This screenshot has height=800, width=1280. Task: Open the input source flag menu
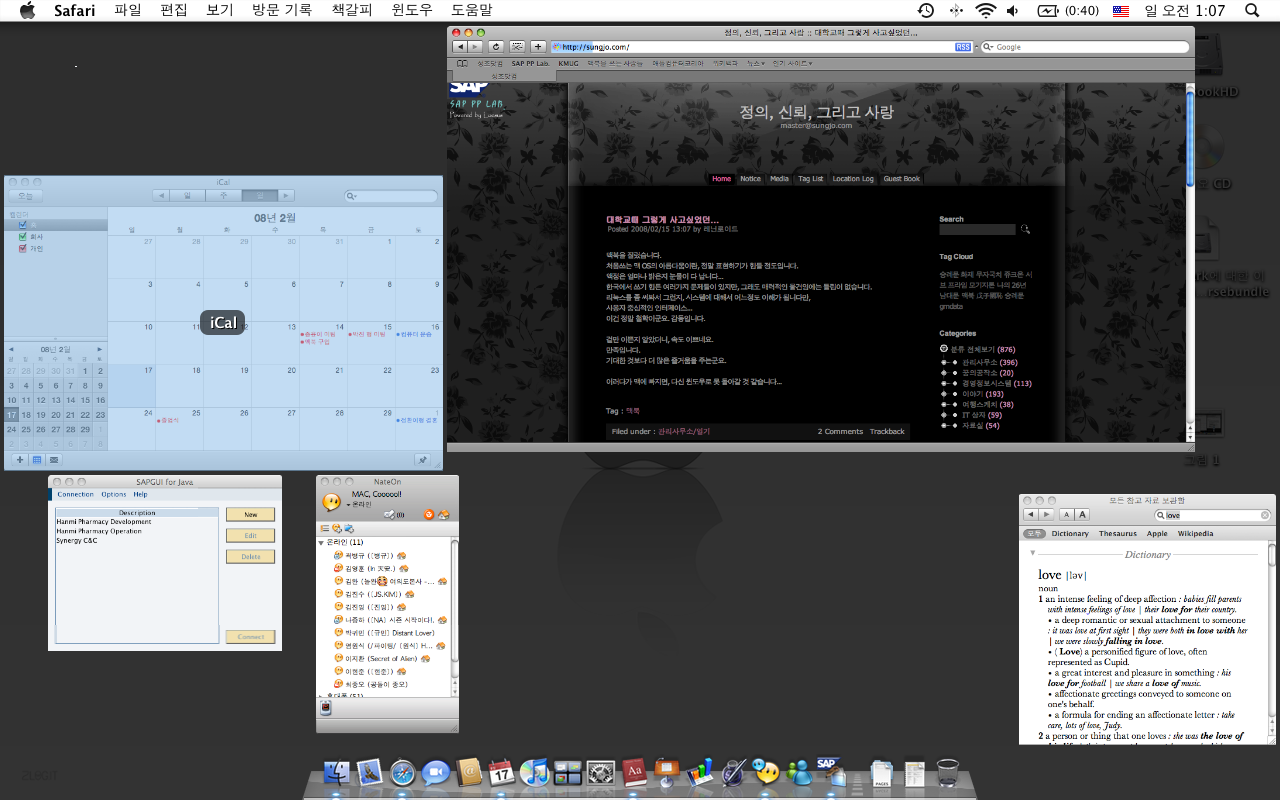(x=1121, y=11)
